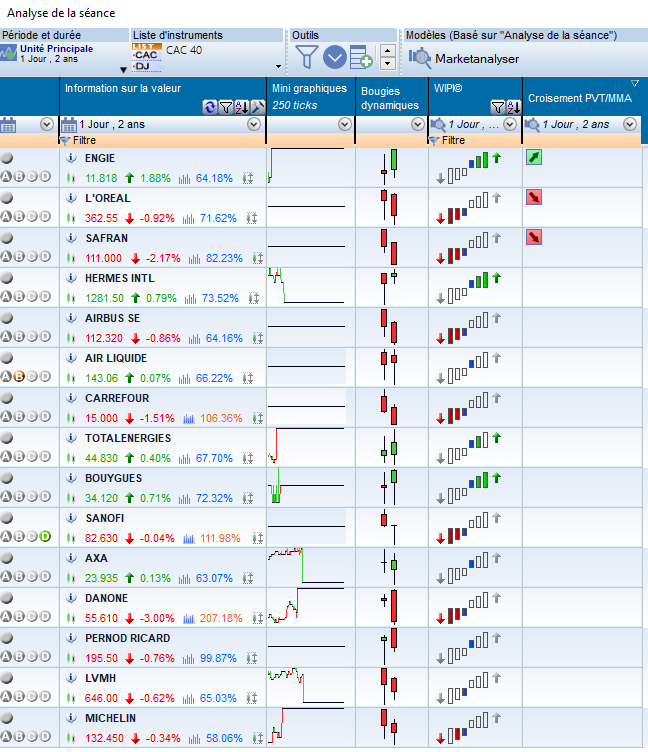This screenshot has height=752, width=648.
Task: Toggle the grey marker ball on L'OREAL row
Action: [x=7, y=198]
